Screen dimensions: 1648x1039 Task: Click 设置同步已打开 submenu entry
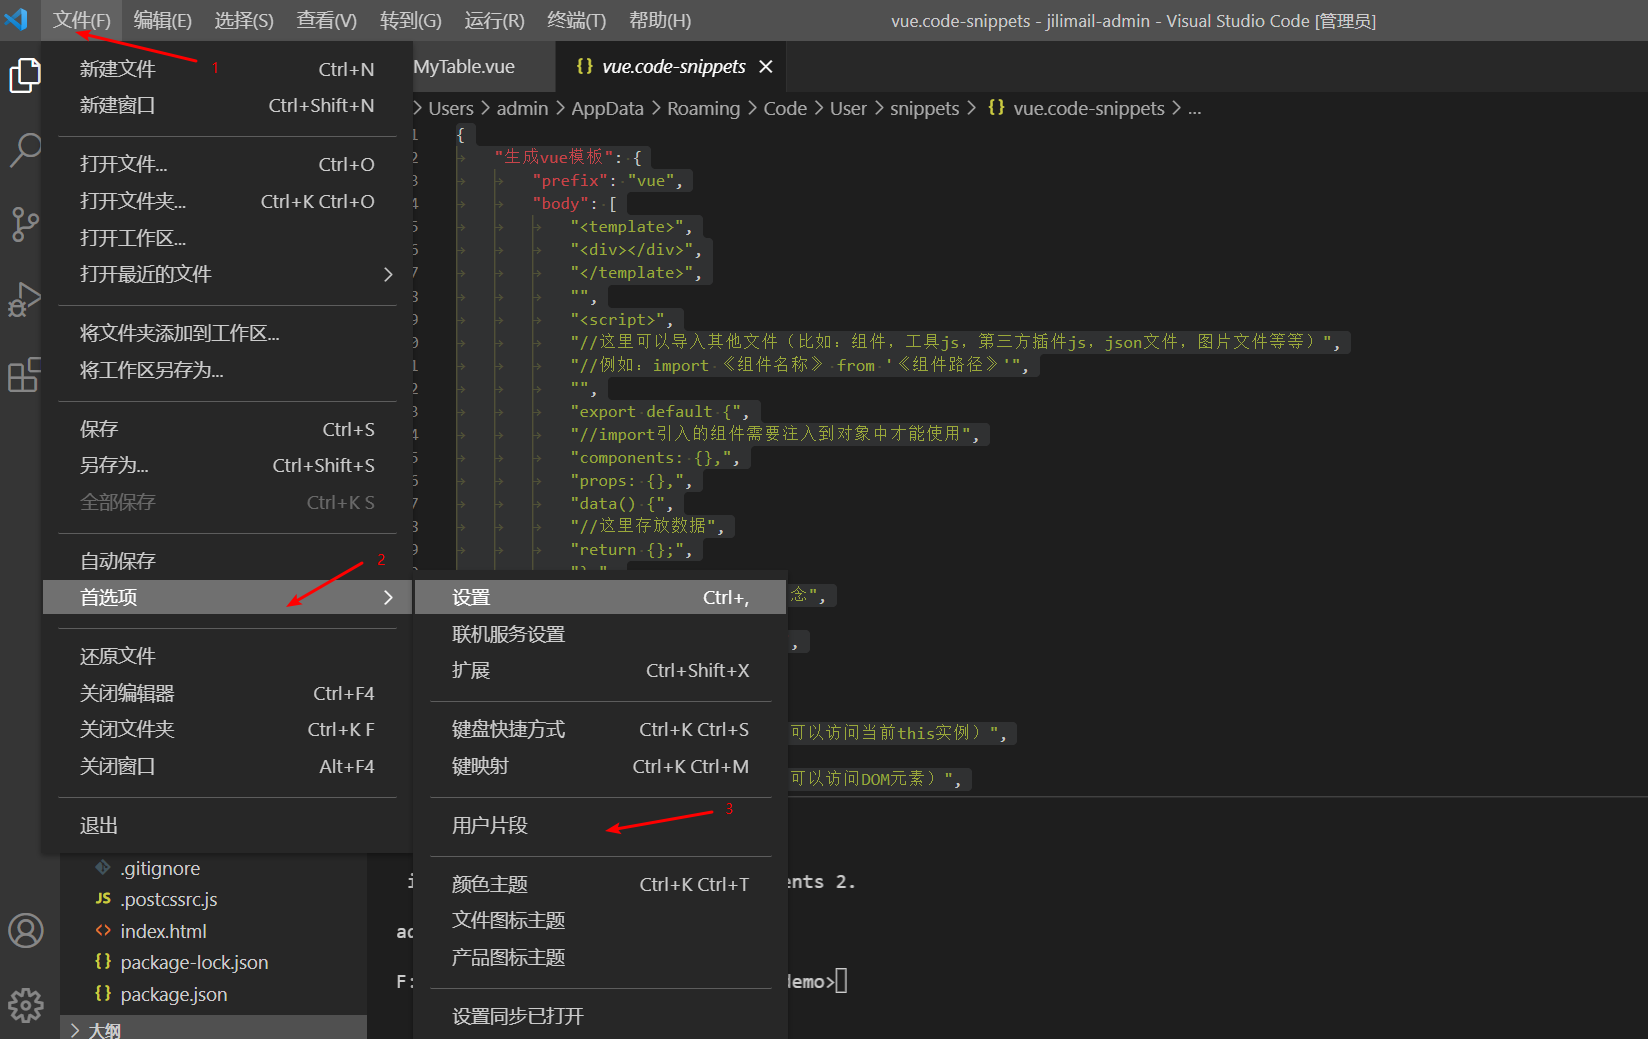pos(601,1016)
